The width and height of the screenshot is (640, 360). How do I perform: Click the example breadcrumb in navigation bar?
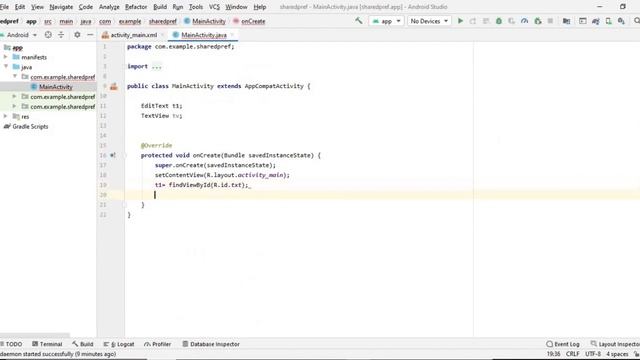(130, 21)
